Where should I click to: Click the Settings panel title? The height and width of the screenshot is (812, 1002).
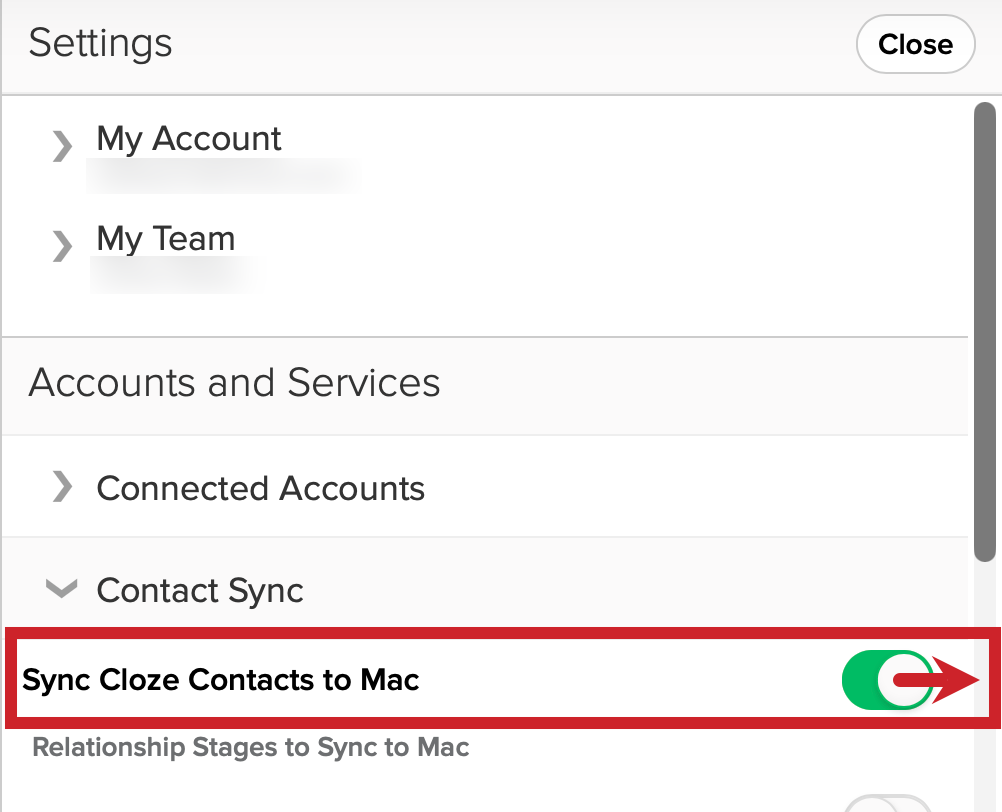pyautogui.click(x=100, y=43)
